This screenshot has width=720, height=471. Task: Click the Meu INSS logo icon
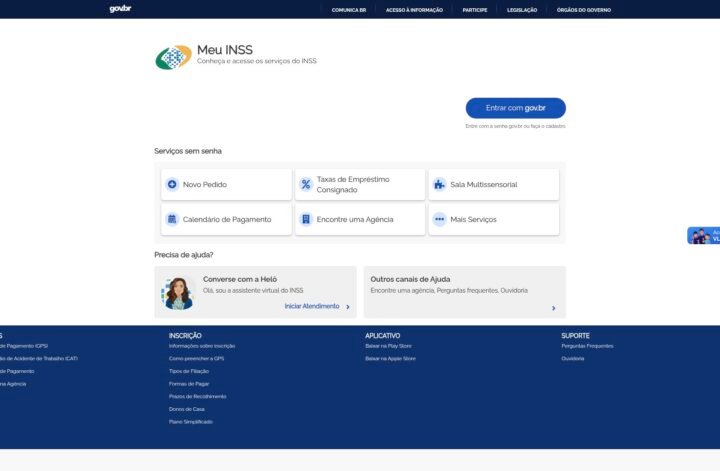pyautogui.click(x=173, y=57)
